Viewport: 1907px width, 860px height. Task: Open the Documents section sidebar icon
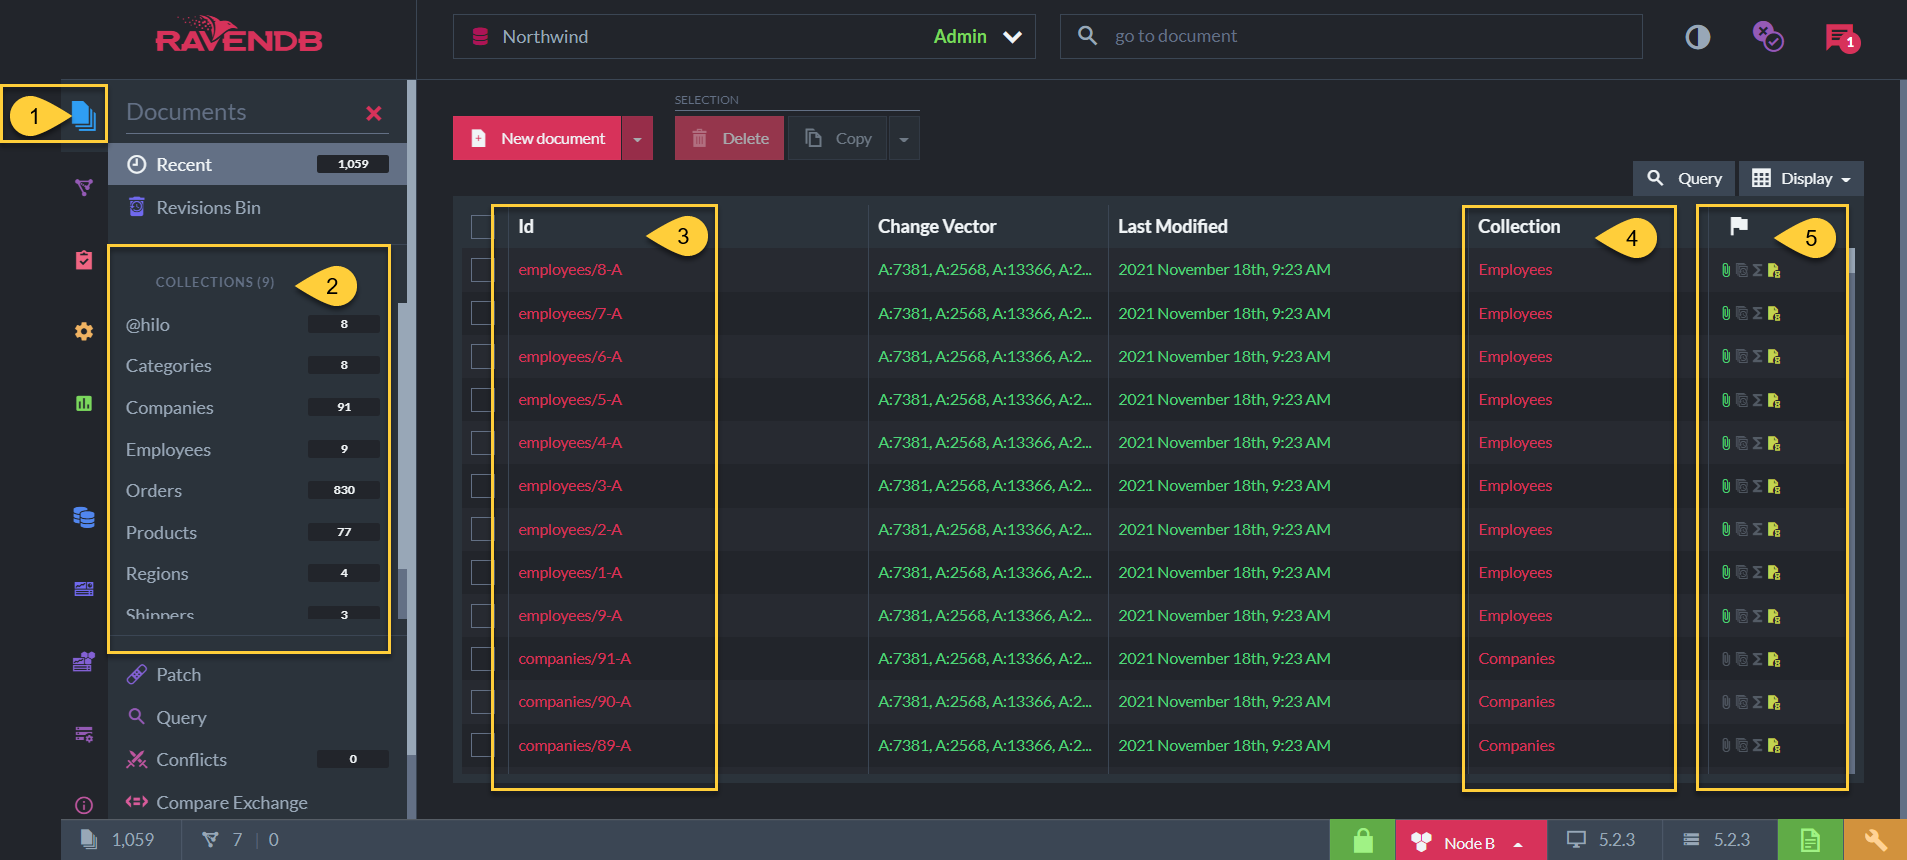pos(84,115)
